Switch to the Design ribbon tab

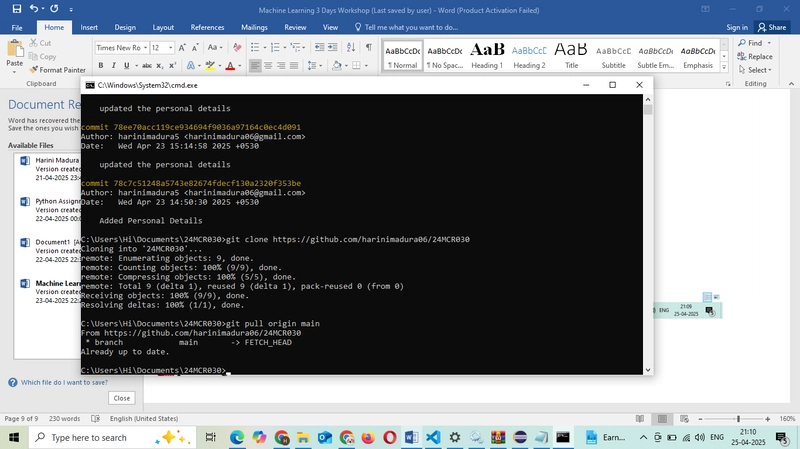pyautogui.click(x=125, y=28)
